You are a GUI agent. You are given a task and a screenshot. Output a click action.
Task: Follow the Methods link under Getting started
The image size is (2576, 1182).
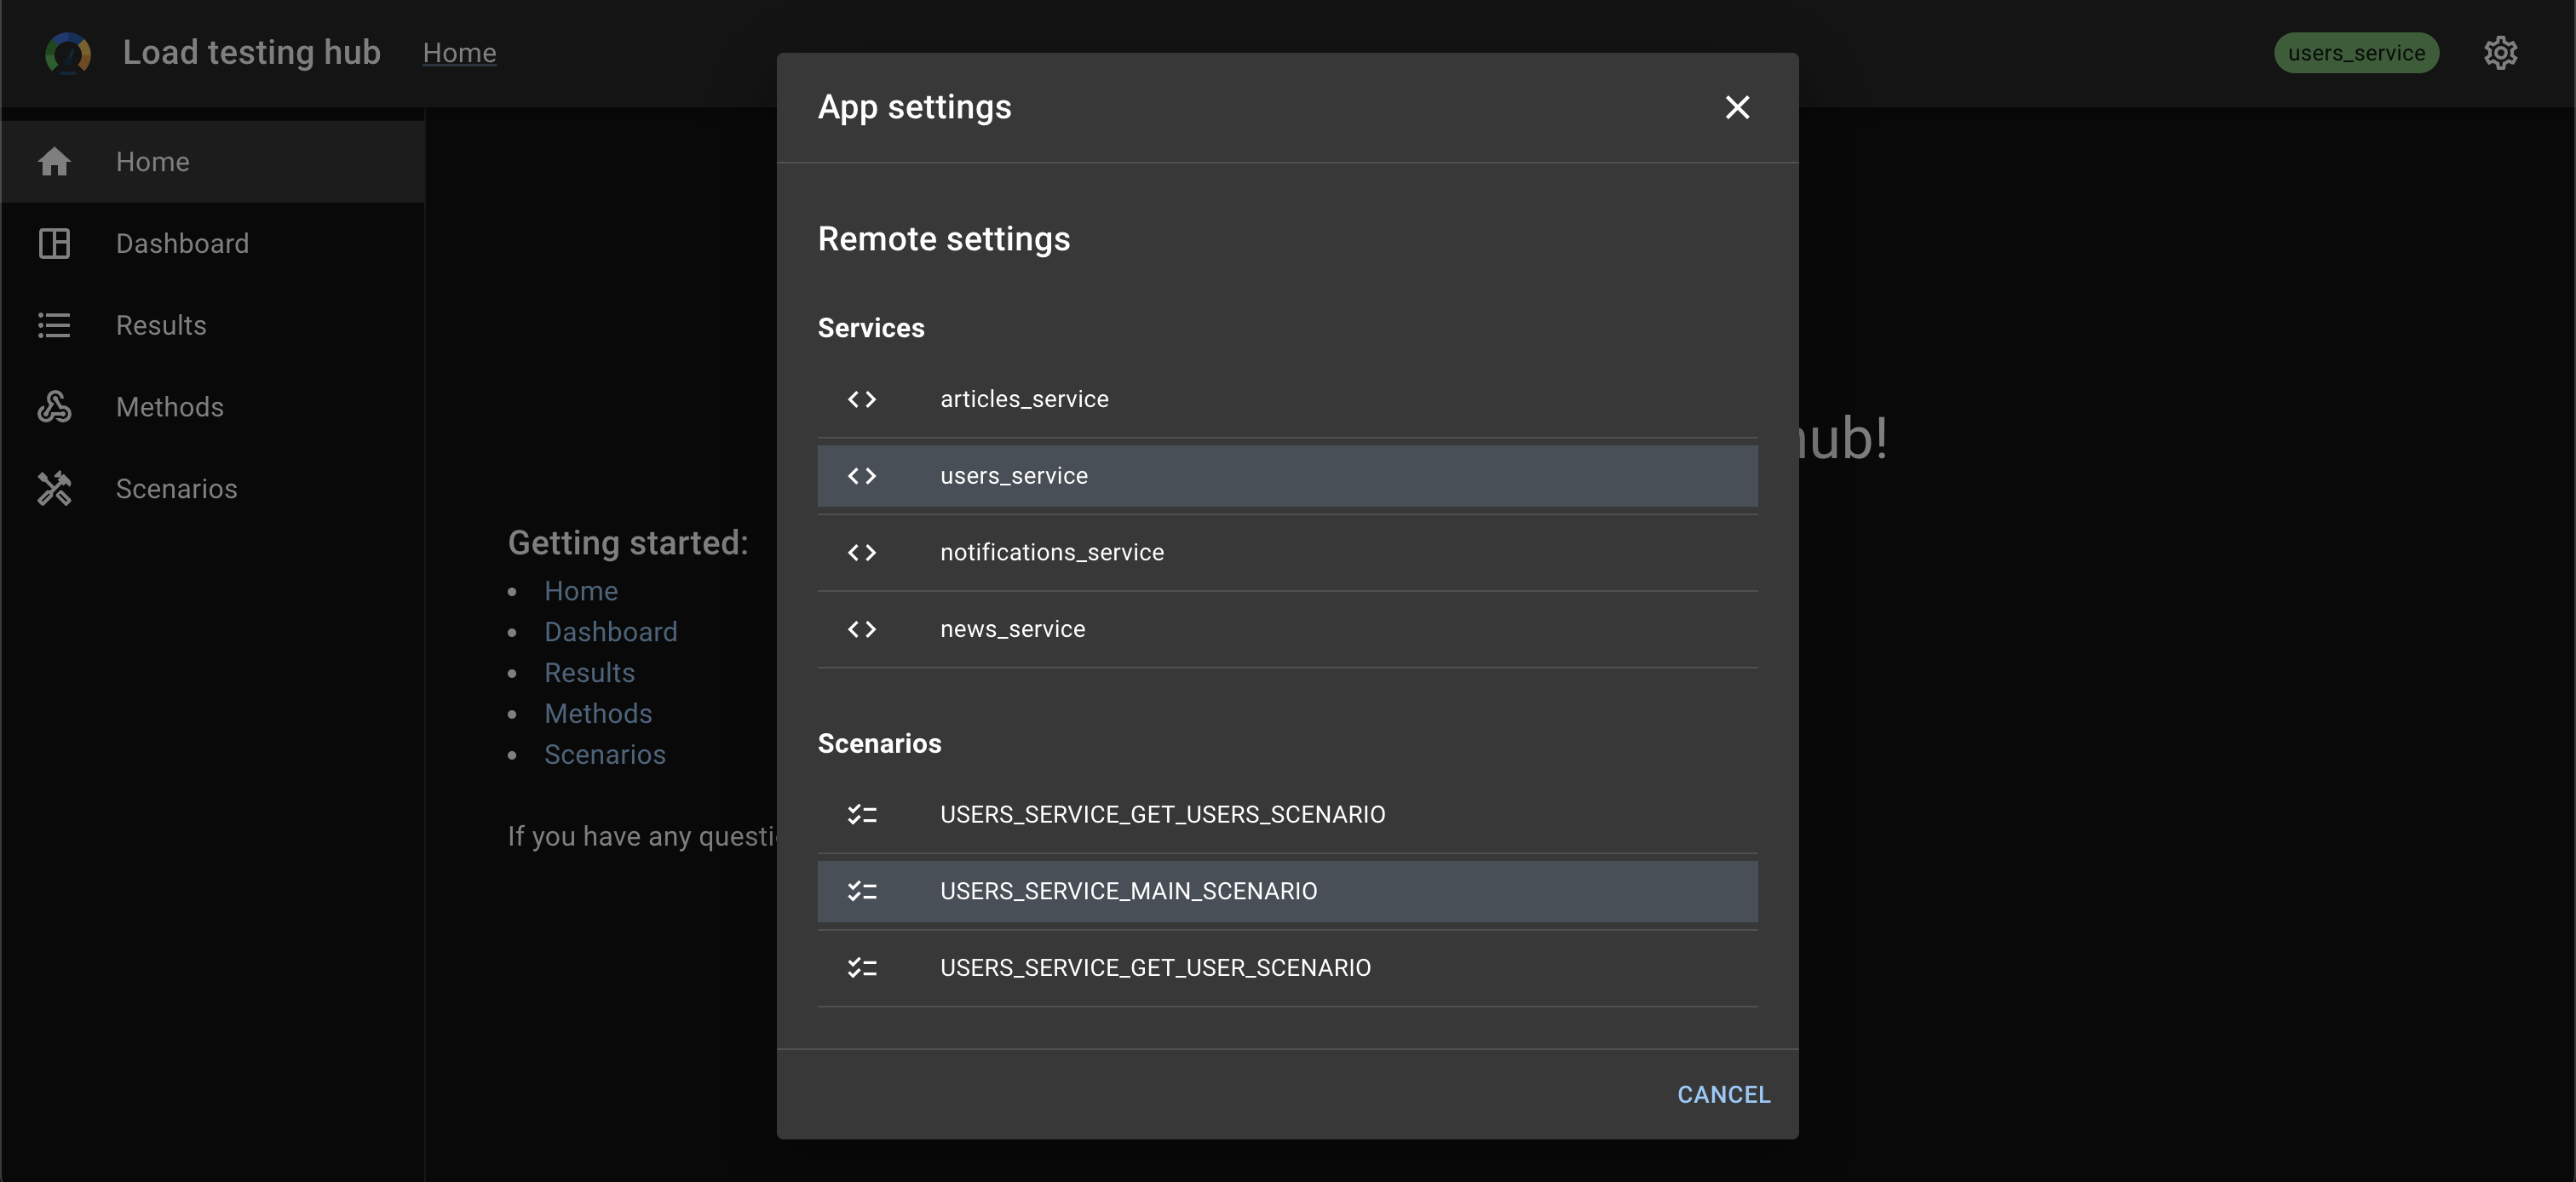coord(598,714)
